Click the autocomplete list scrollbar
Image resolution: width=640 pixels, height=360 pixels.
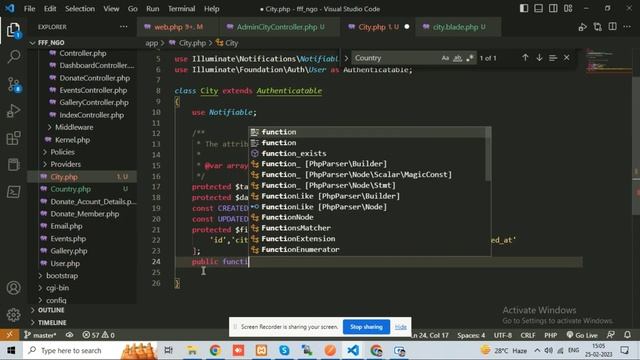click(488, 153)
